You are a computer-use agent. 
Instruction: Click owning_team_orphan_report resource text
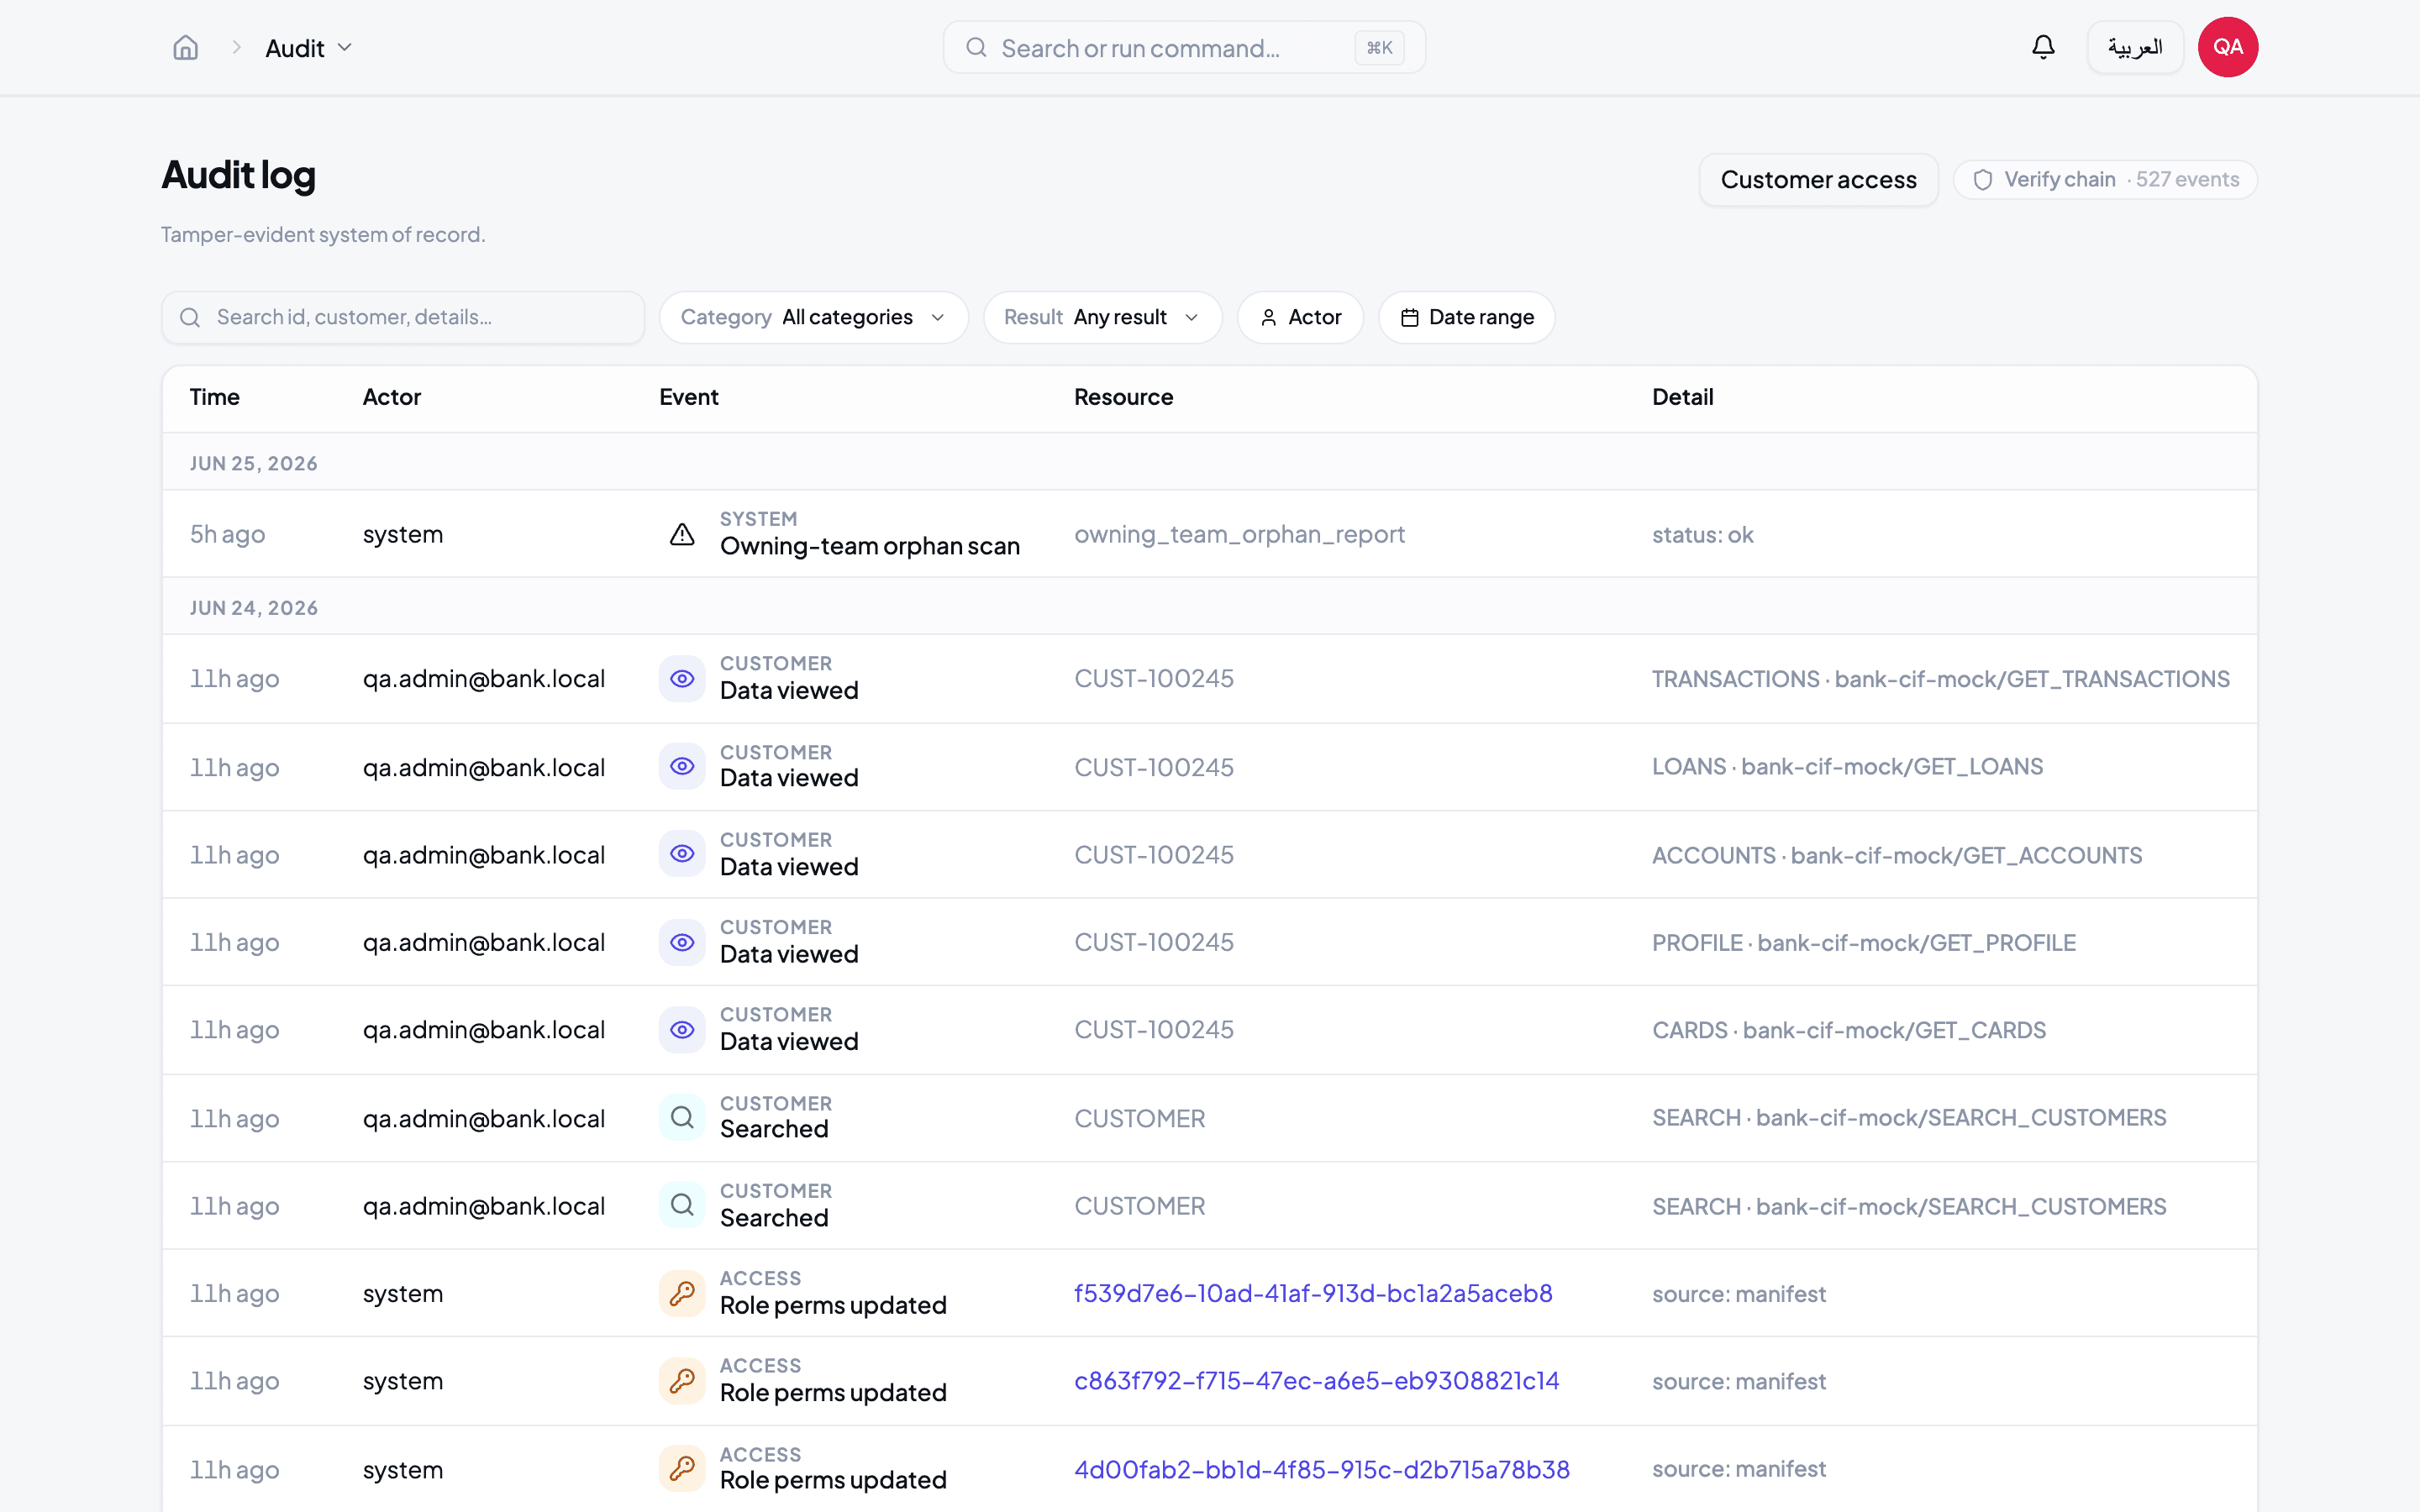coord(1239,534)
